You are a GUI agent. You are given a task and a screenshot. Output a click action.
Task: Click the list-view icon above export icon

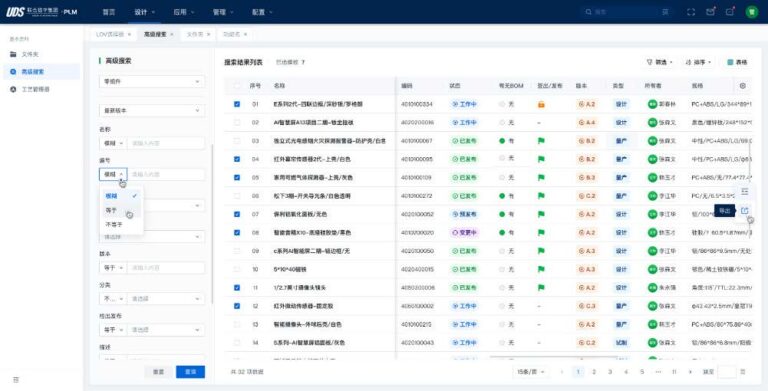coord(744,191)
